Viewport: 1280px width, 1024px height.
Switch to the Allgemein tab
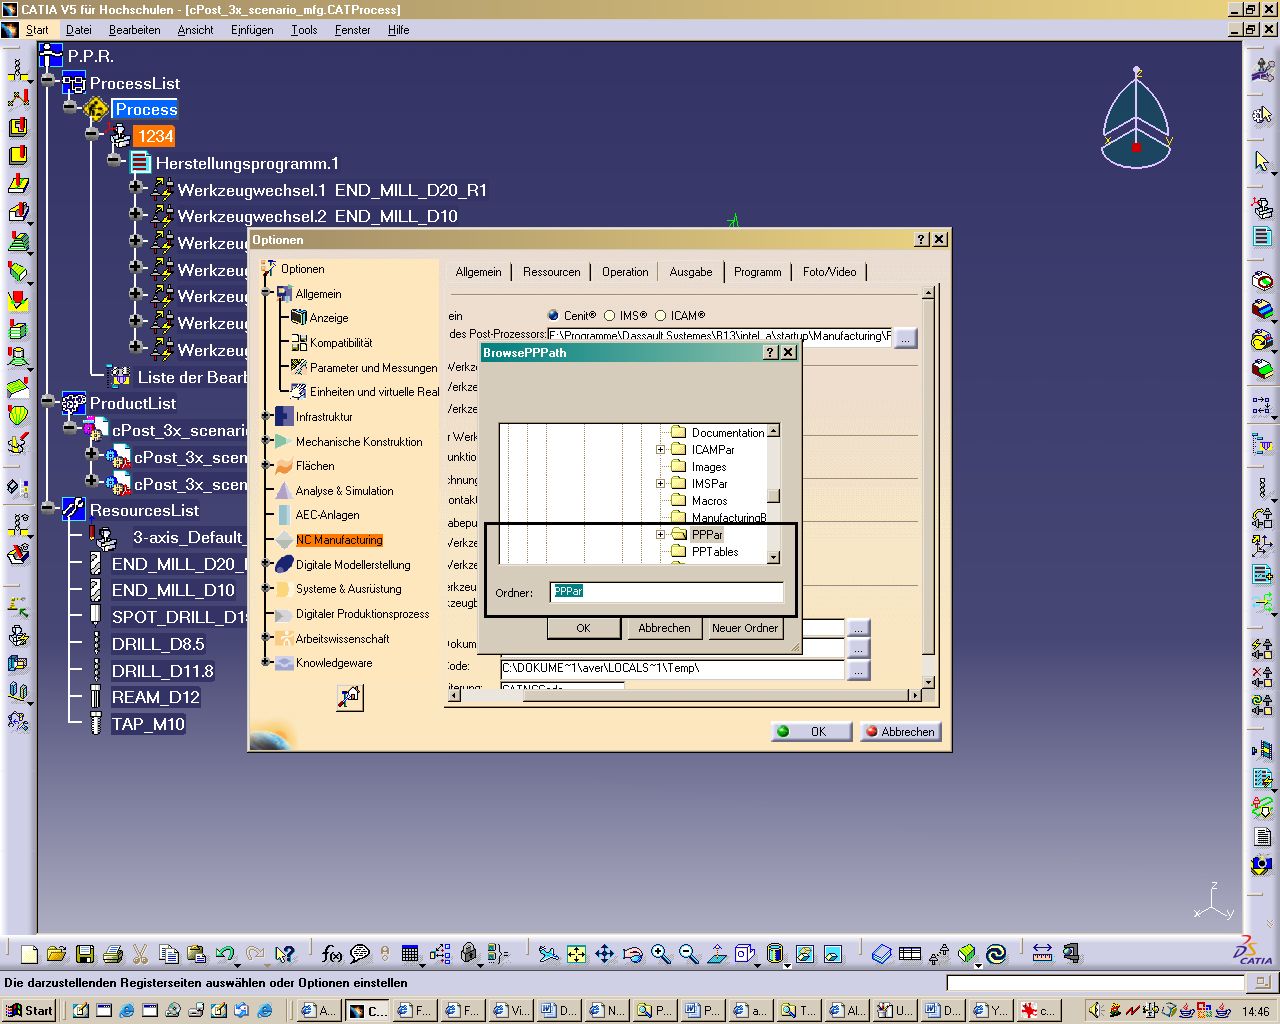pyautogui.click(x=478, y=272)
